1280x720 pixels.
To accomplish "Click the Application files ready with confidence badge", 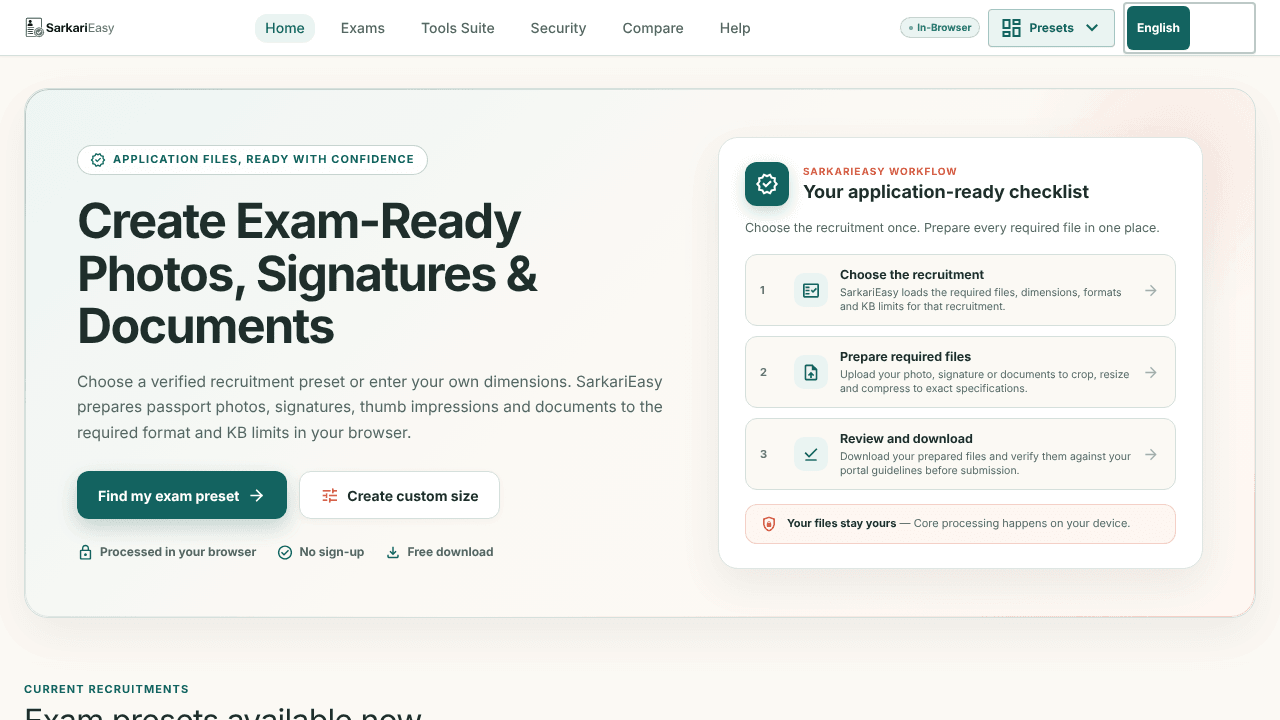I will (252, 160).
